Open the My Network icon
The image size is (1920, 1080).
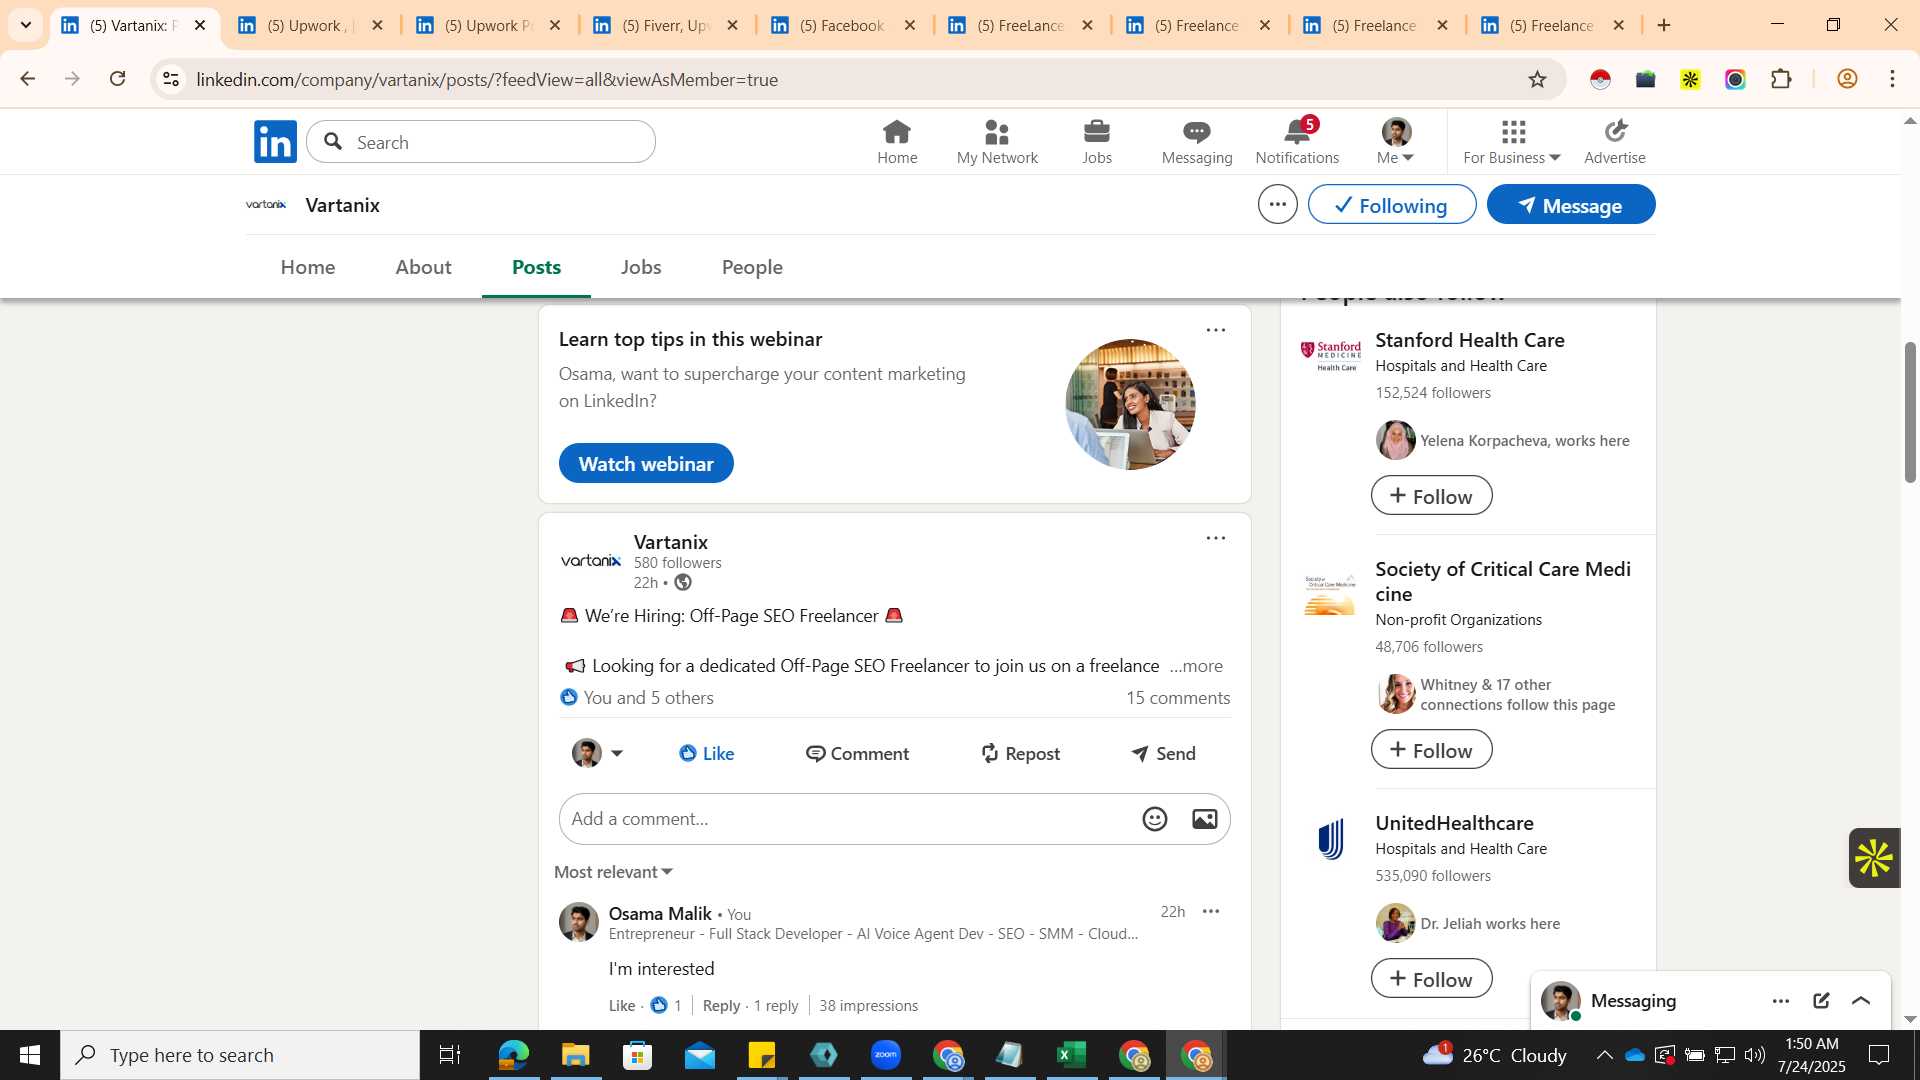coord(997,142)
